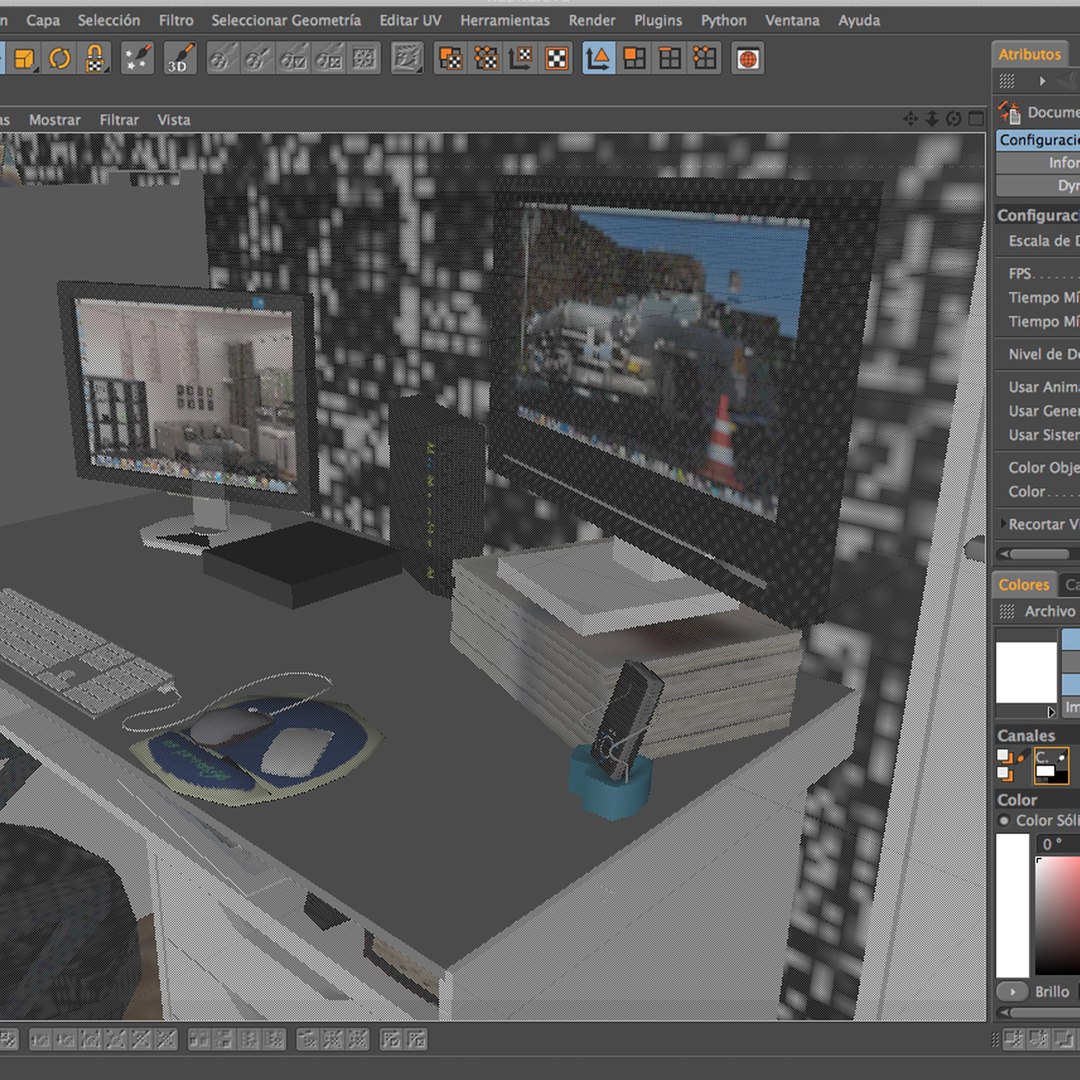
Task: Open the Python menu
Action: pos(723,21)
